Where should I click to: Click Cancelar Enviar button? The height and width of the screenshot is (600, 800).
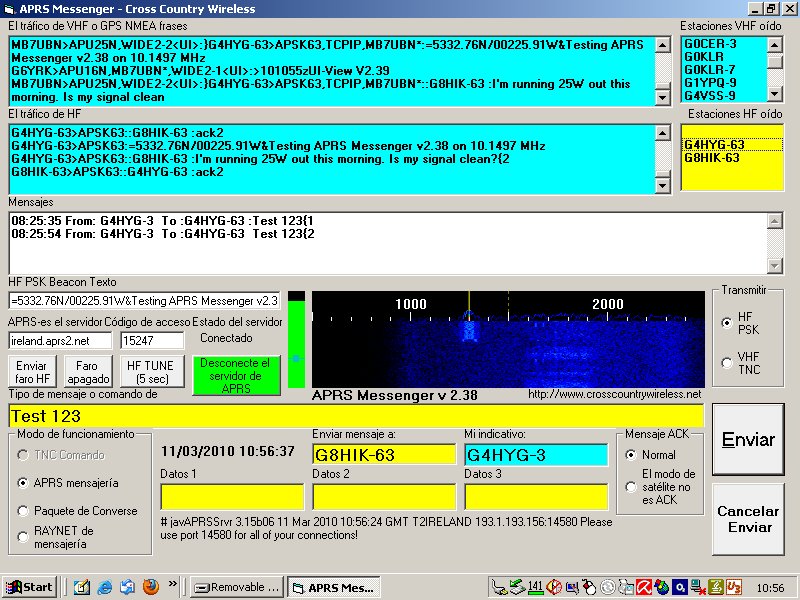click(748, 519)
